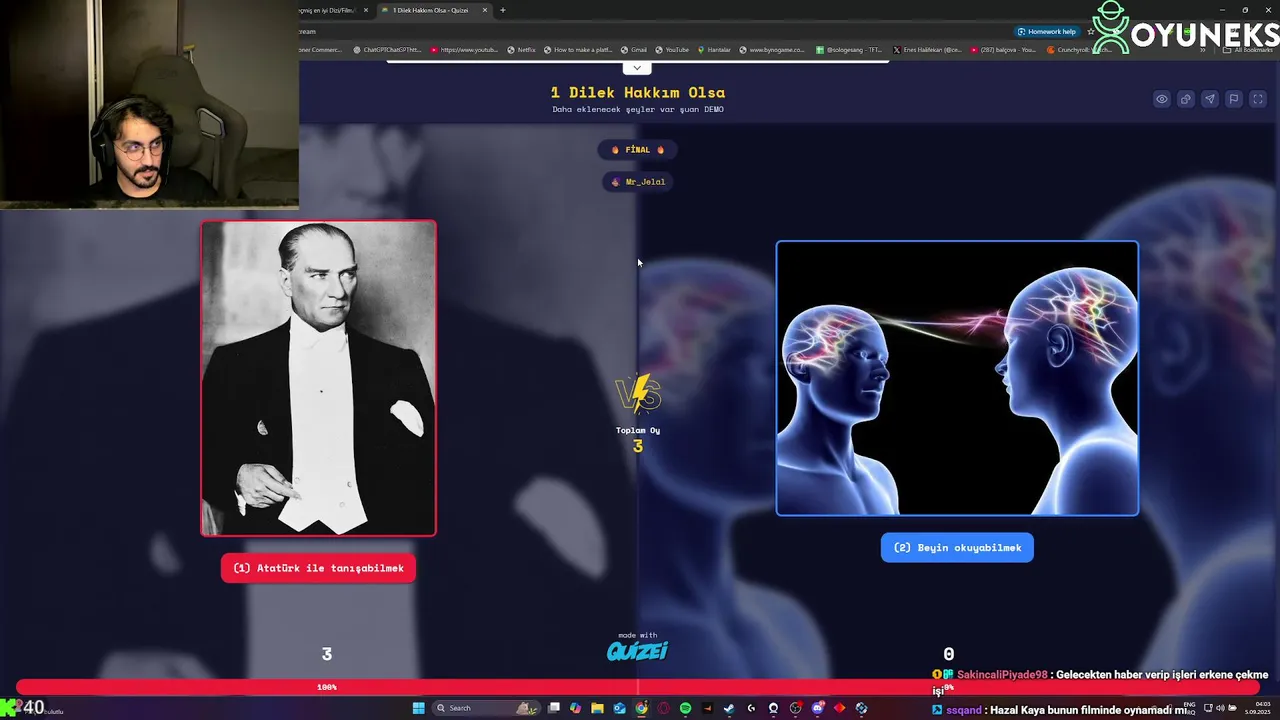Click the dice shuffle icon in quiz toolbar
The height and width of the screenshot is (720, 1280).
tap(1185, 99)
